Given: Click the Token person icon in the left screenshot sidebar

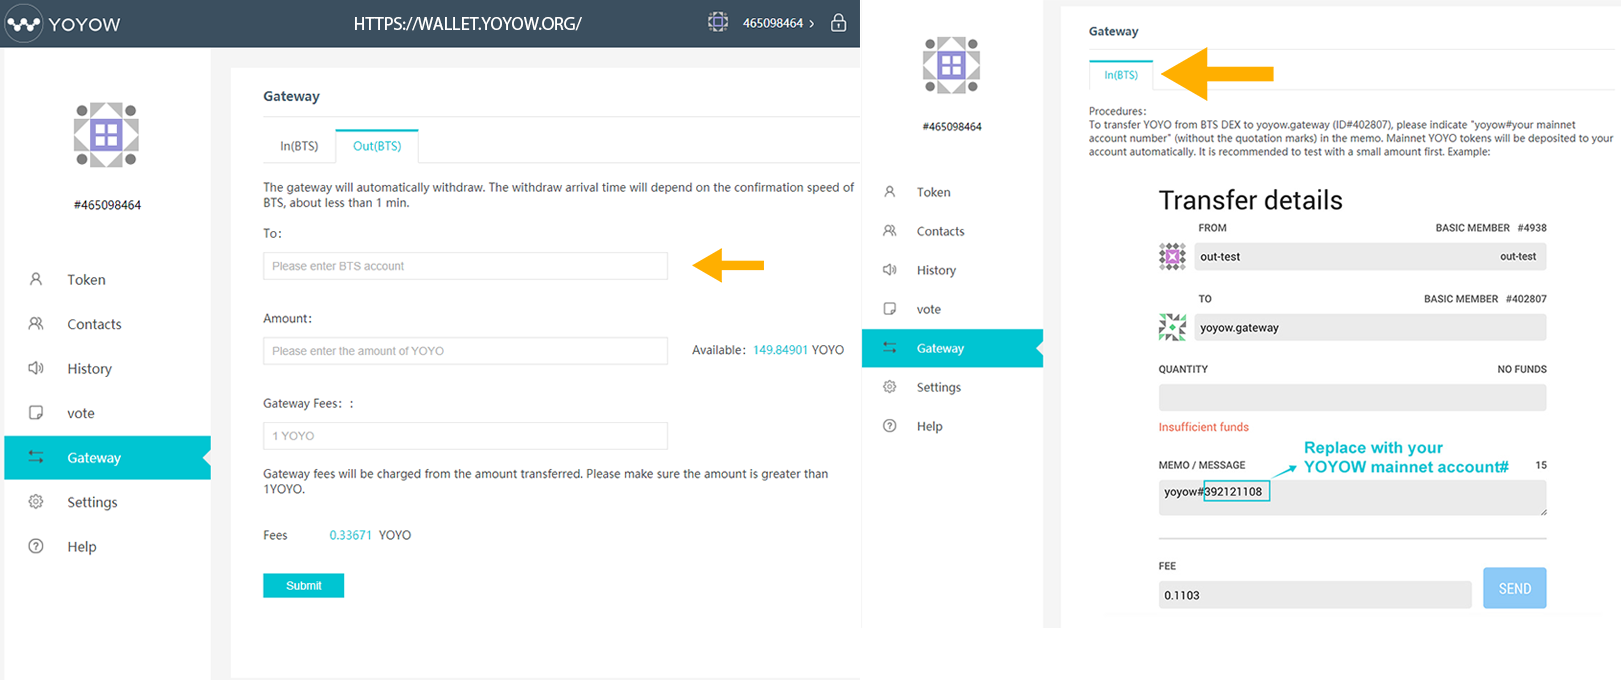Looking at the screenshot, I should pyautogui.click(x=36, y=280).
